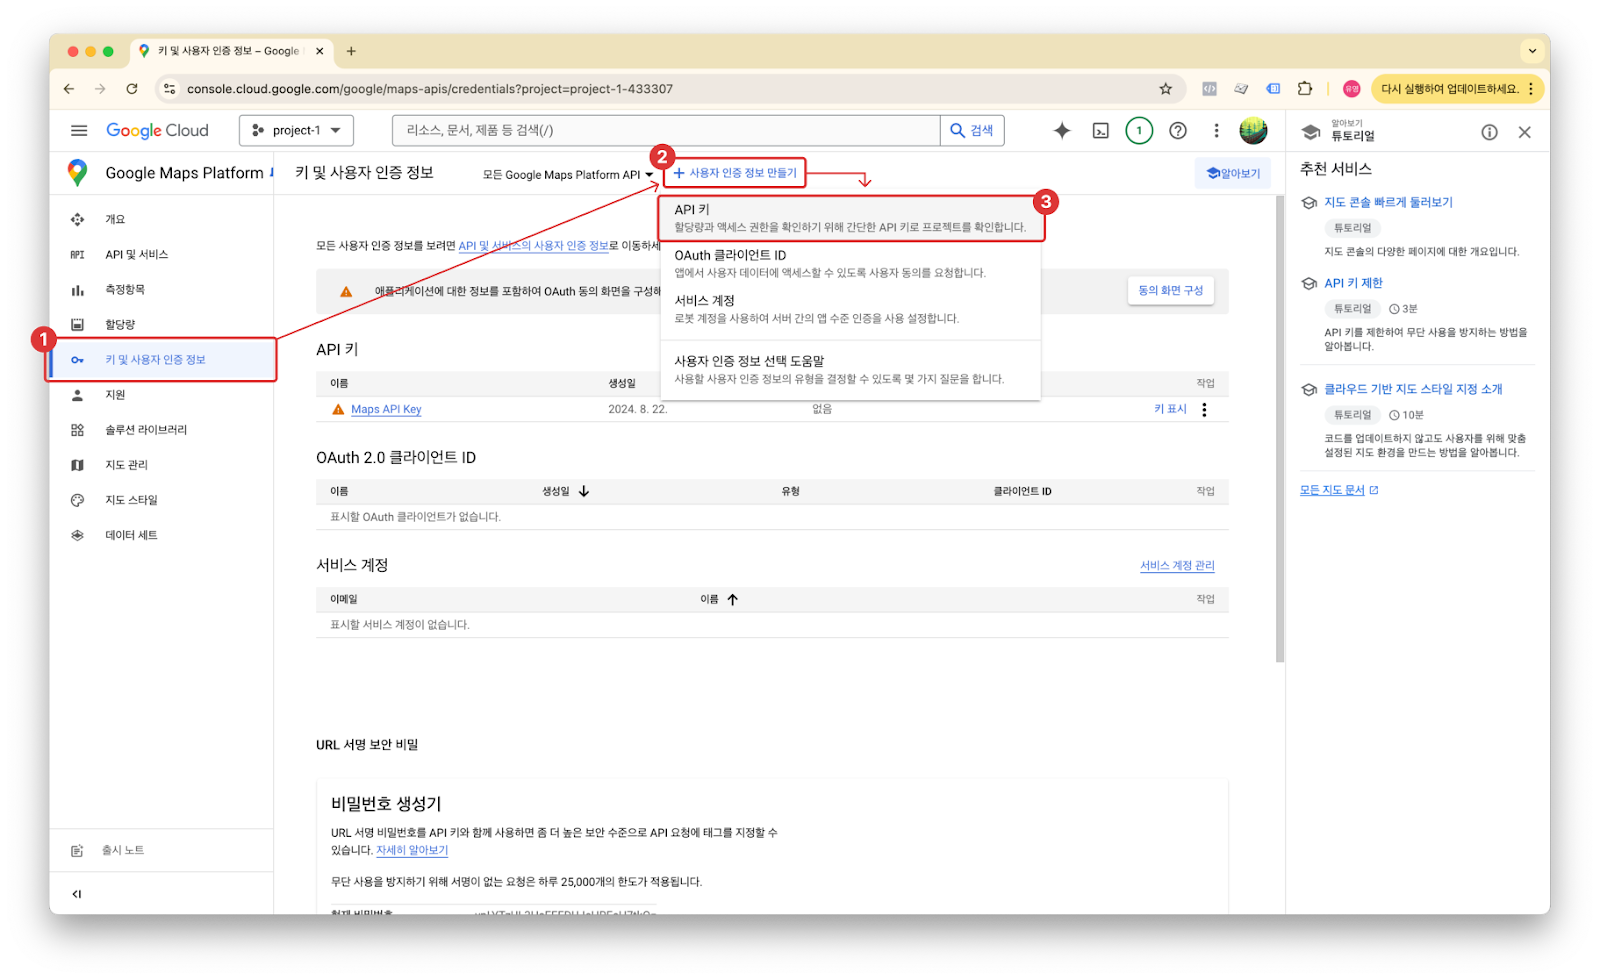Expand the tab list chevron in title bar

1532,50
